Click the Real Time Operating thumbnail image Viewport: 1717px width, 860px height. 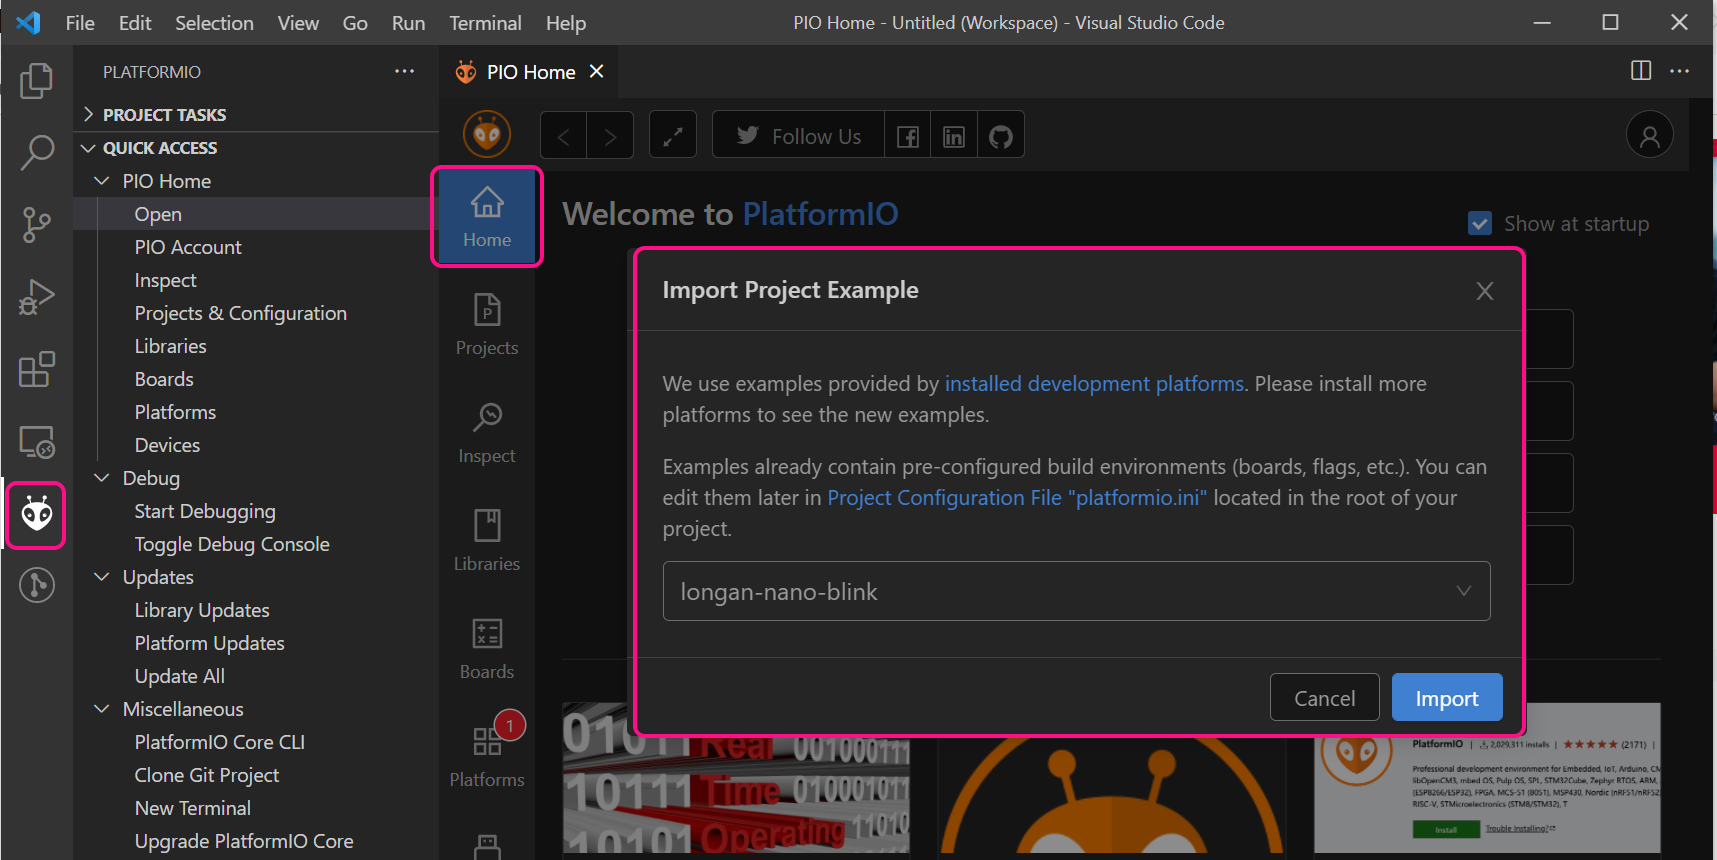coord(737,779)
